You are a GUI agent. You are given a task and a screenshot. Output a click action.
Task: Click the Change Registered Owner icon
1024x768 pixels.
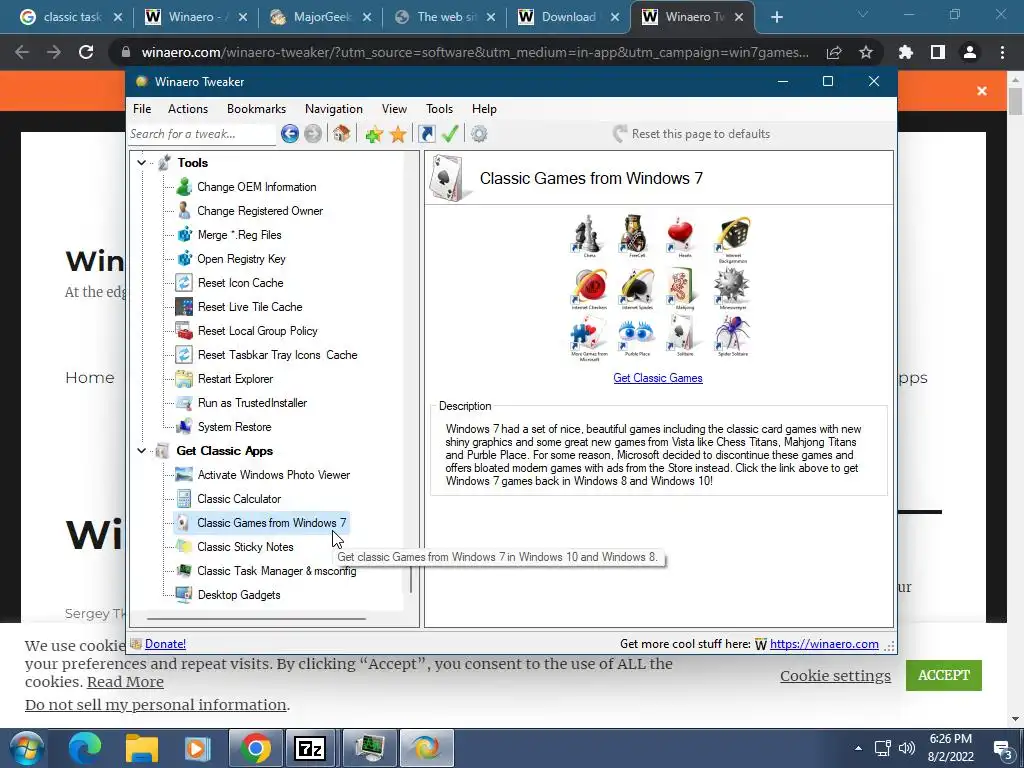184,211
